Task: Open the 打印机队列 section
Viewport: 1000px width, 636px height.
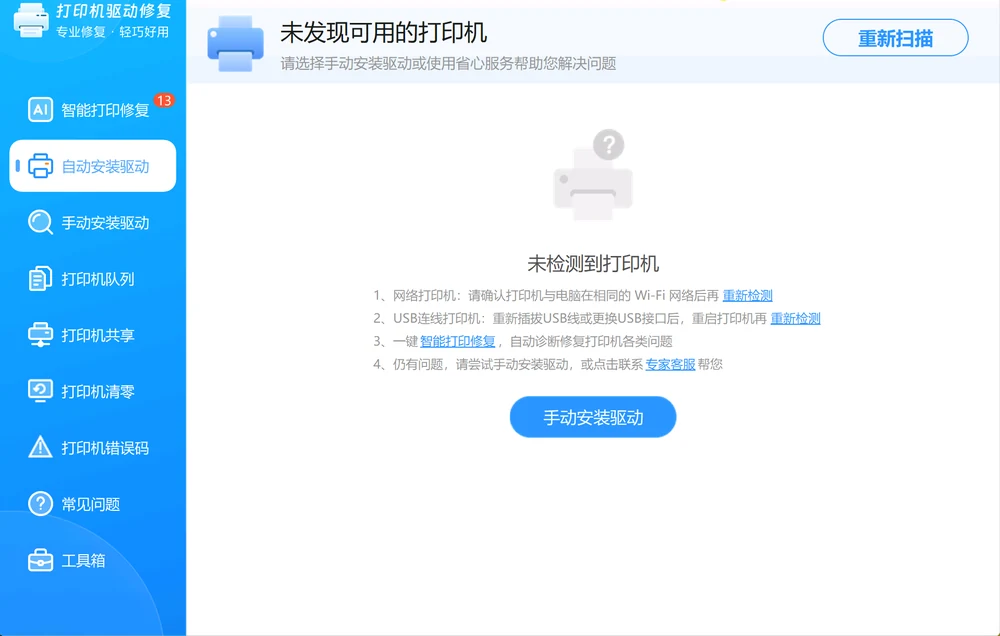Action: point(92,279)
